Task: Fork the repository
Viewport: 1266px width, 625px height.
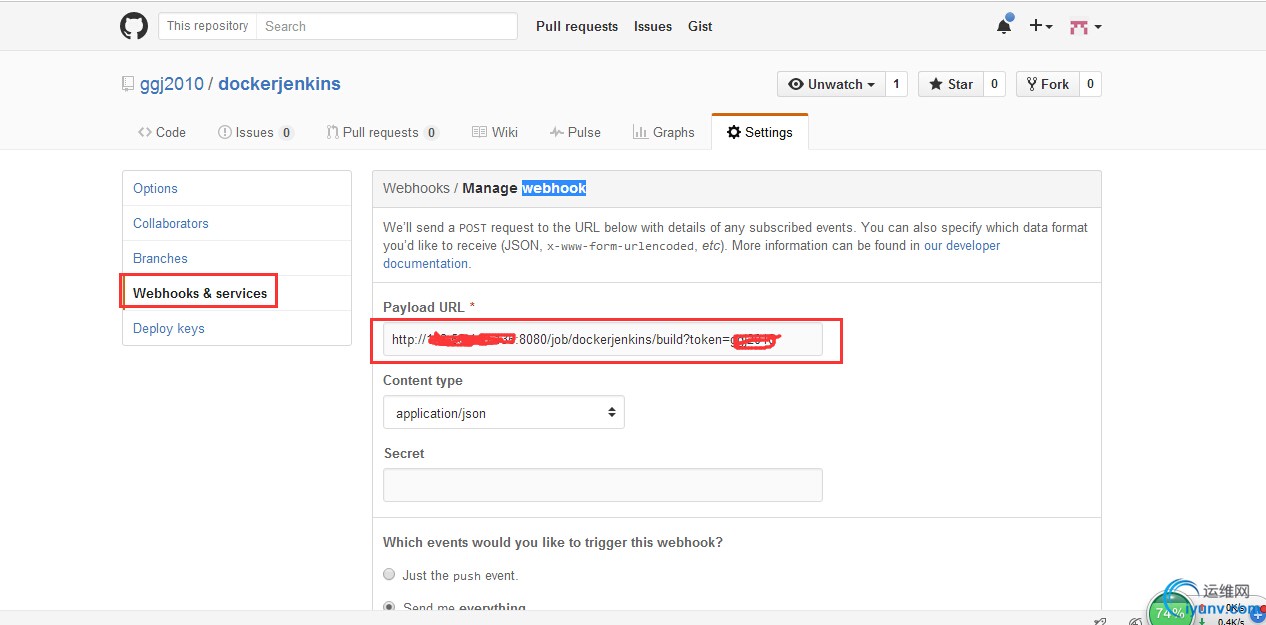Action: point(1048,84)
